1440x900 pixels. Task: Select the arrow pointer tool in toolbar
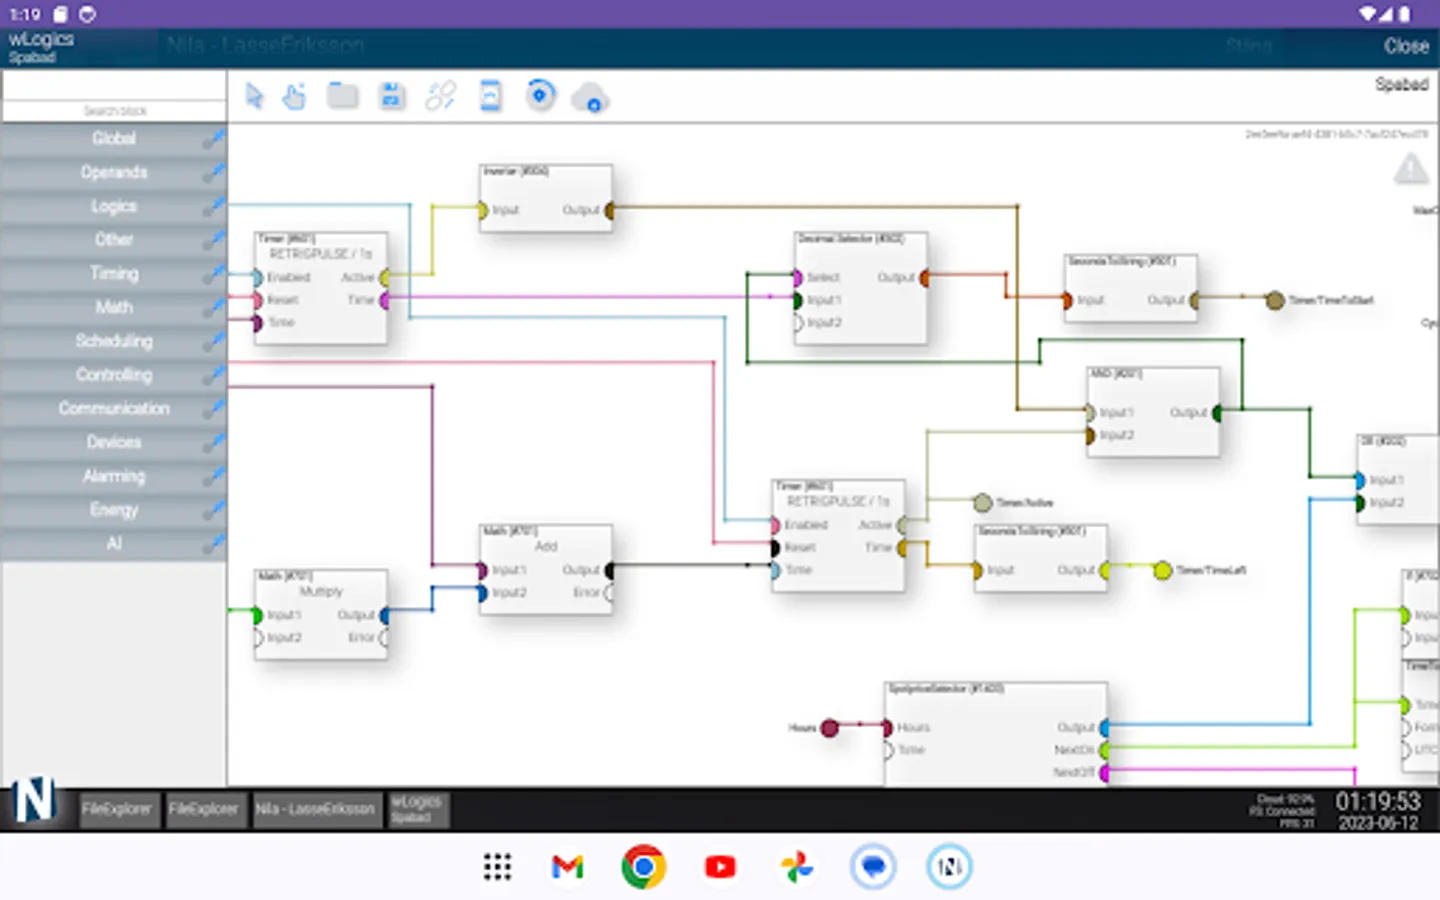pyautogui.click(x=254, y=96)
